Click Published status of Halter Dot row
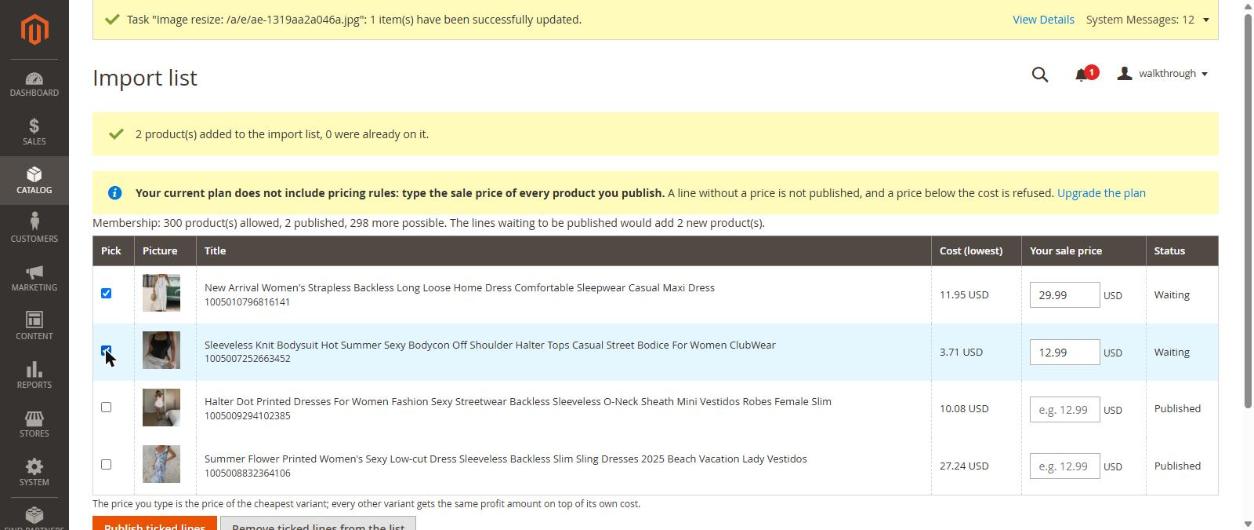 (1177, 409)
